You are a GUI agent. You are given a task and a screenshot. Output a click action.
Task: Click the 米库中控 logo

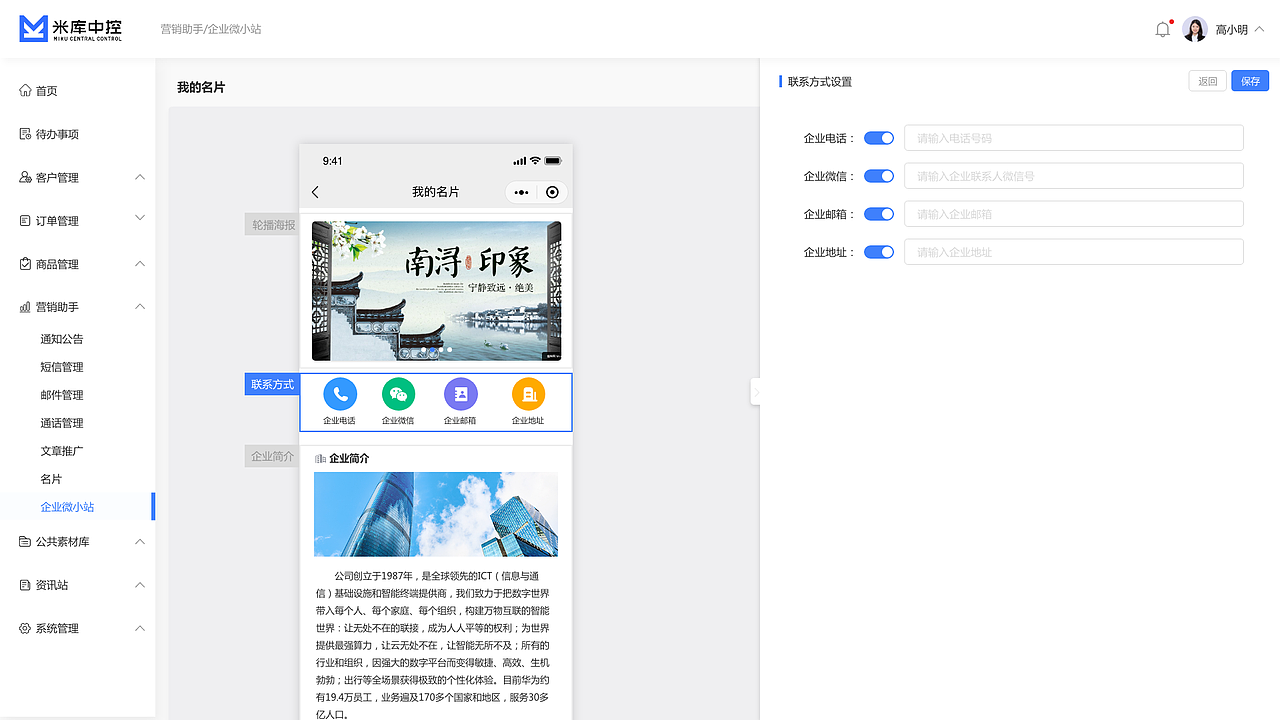point(68,29)
